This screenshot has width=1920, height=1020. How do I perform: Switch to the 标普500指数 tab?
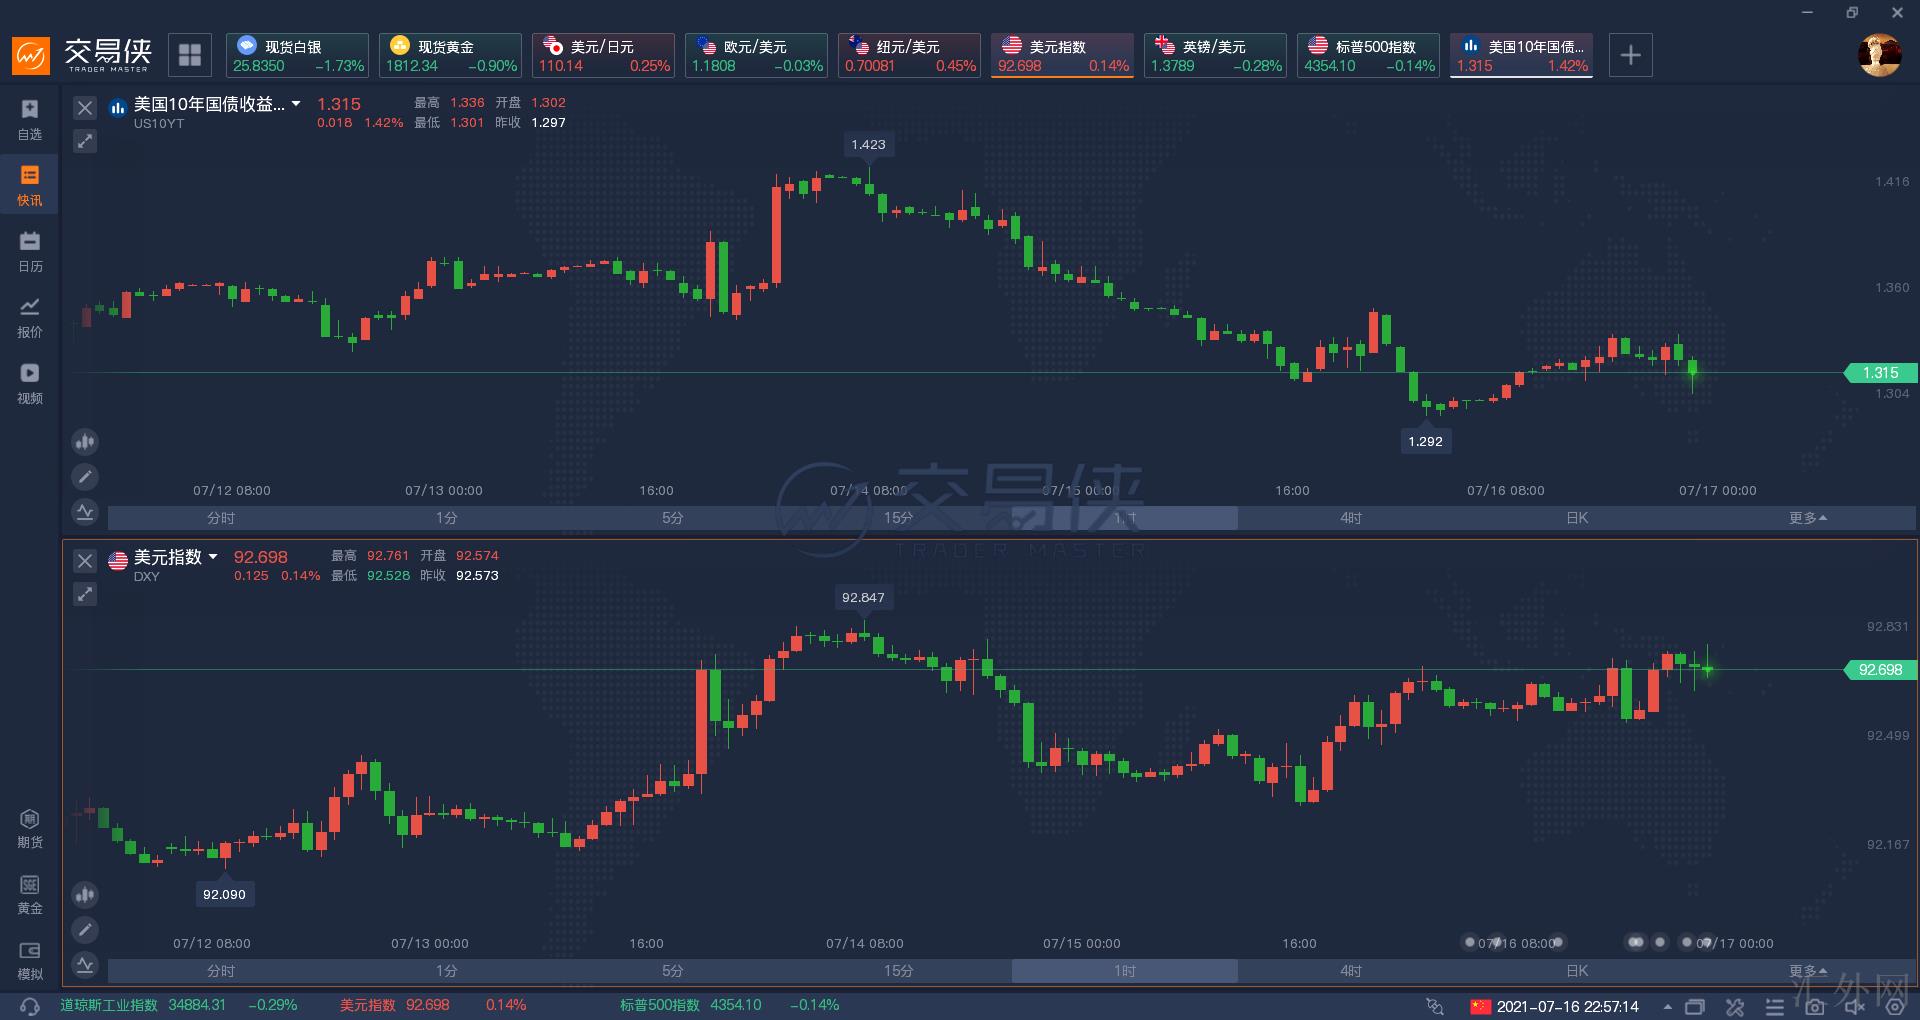[1368, 55]
